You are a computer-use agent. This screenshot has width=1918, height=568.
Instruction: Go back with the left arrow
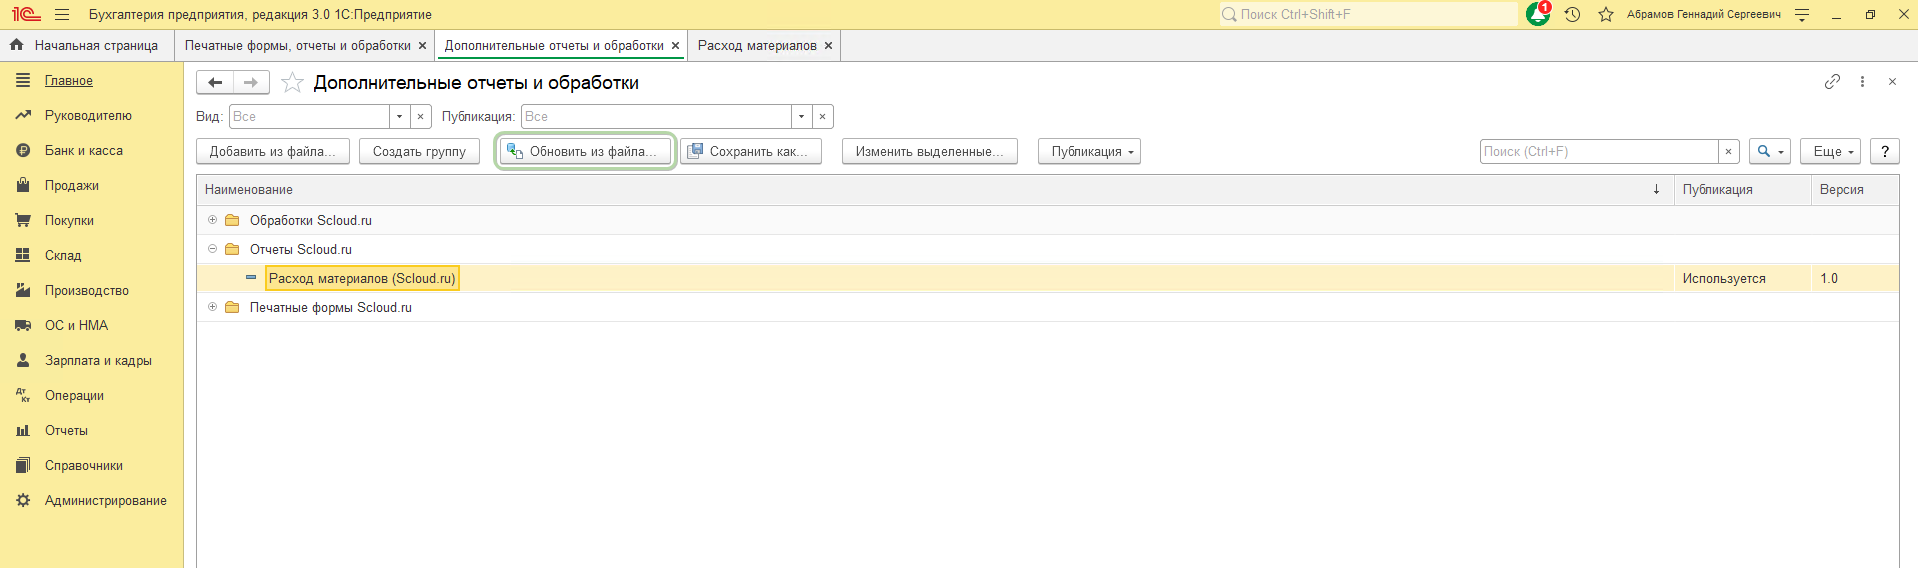(215, 82)
